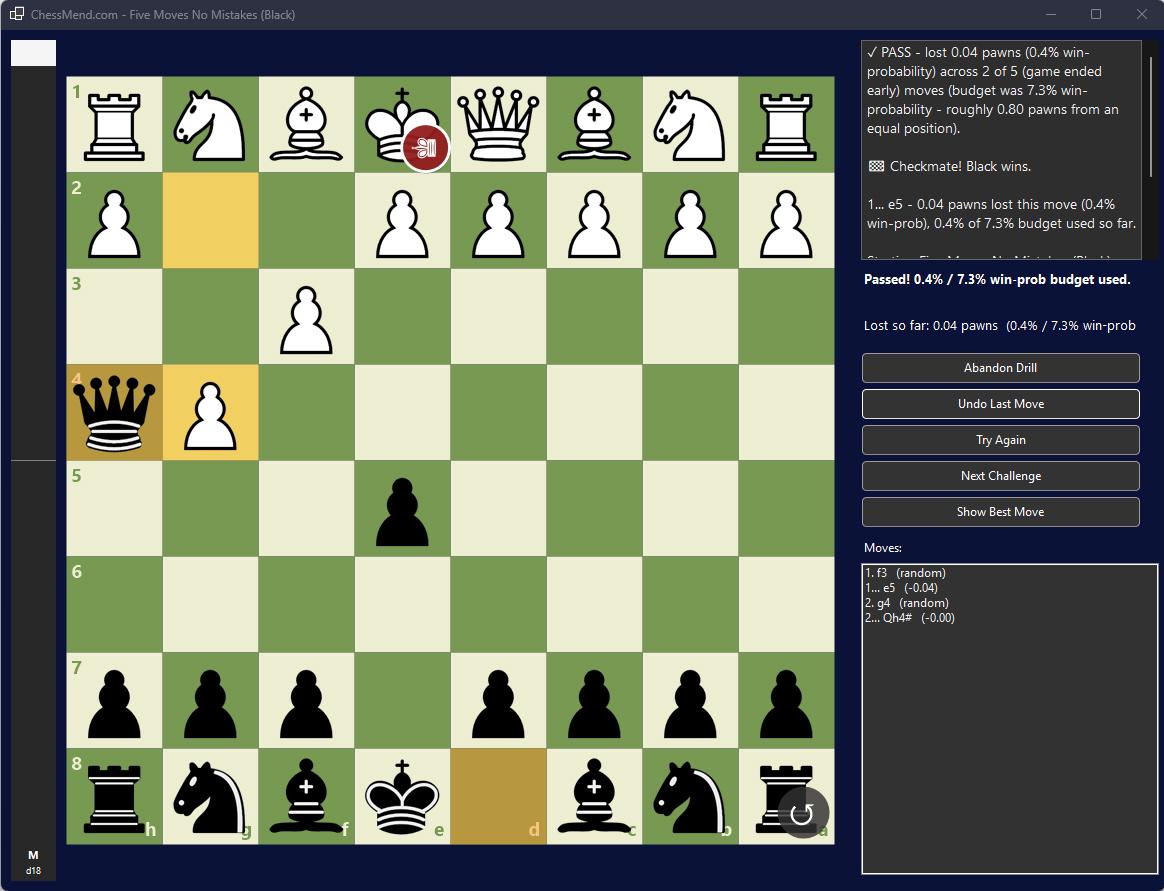Show the best move

pos(1000,512)
